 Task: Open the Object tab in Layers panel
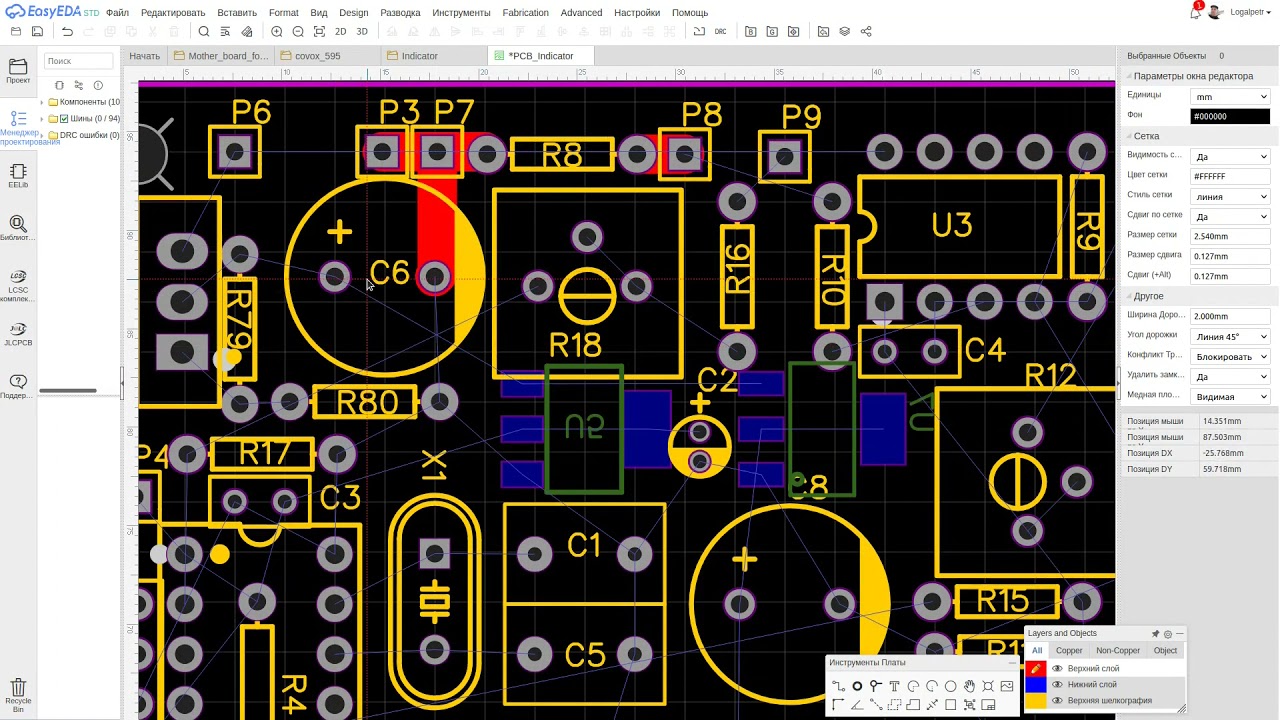[1165, 651]
